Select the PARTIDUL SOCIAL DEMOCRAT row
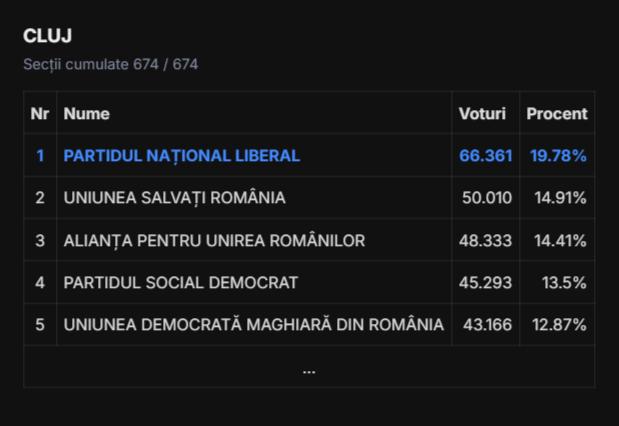Screen dimensions: 619x426 coord(180,283)
